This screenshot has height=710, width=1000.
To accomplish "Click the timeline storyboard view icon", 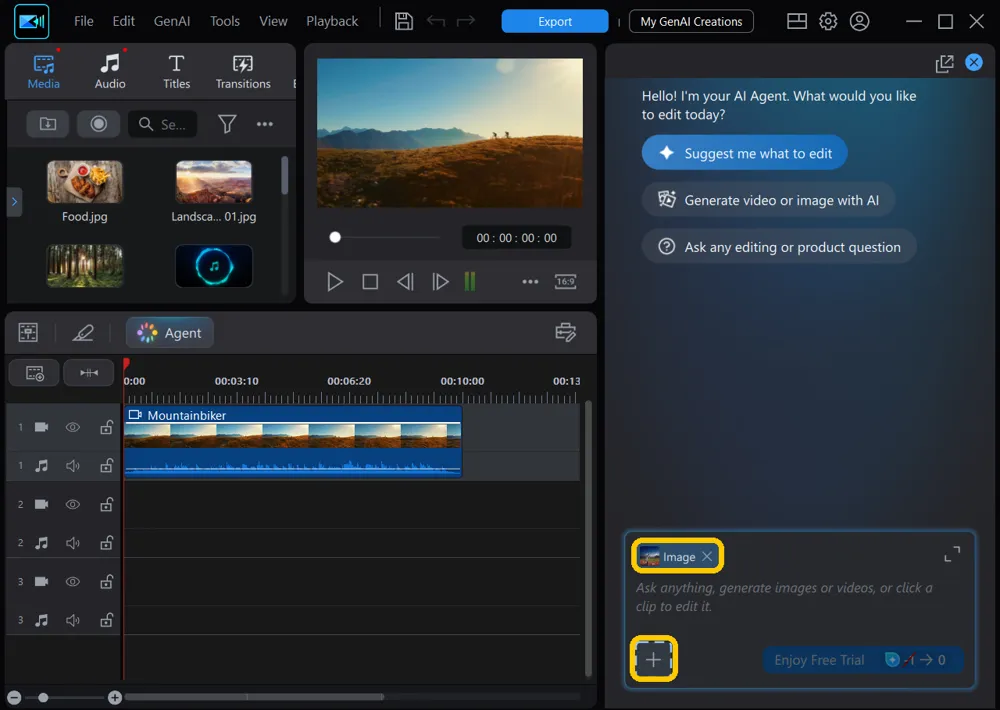I will coord(28,332).
